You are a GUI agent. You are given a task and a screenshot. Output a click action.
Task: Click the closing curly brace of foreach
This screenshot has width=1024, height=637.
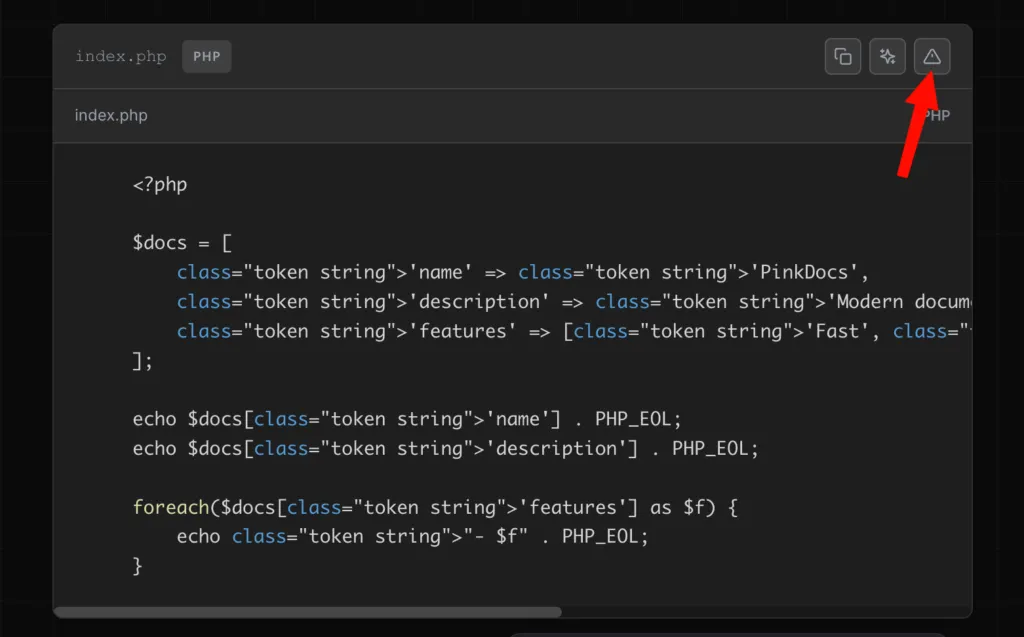(138, 566)
